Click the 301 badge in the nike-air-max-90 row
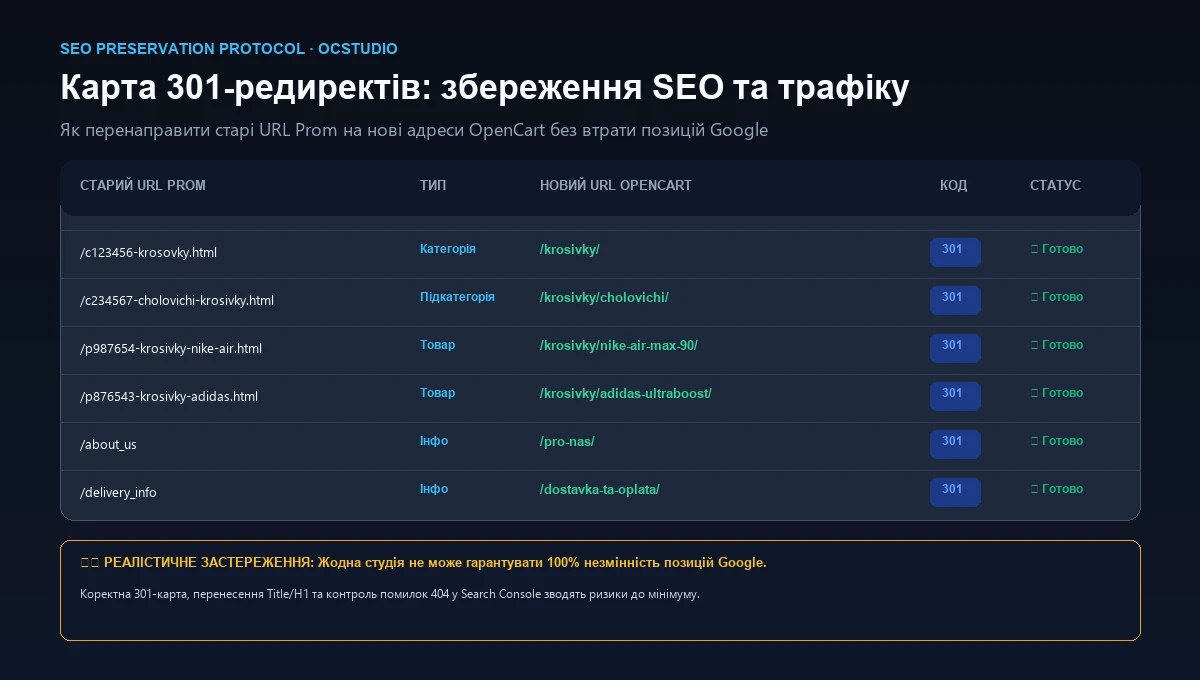Image resolution: width=1200 pixels, height=680 pixels. tap(955, 348)
